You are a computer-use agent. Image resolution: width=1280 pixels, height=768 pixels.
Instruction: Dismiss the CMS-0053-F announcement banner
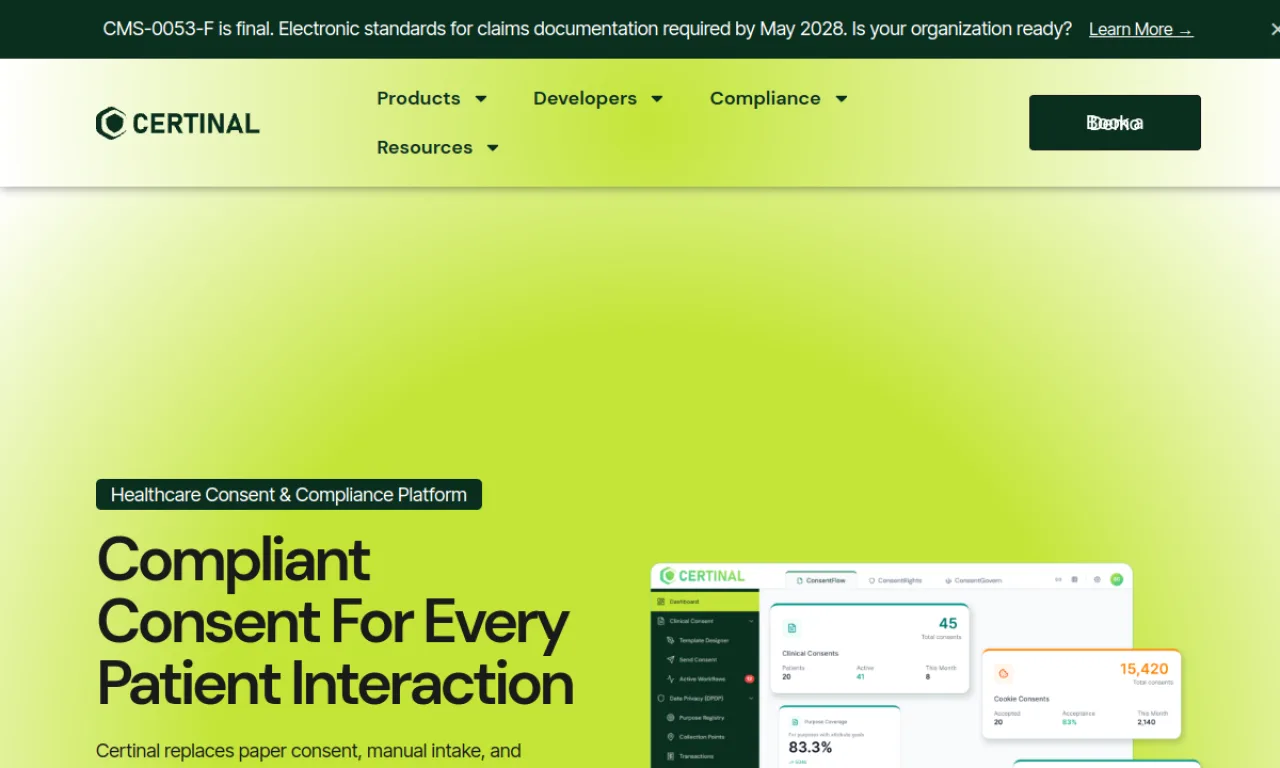1274,29
